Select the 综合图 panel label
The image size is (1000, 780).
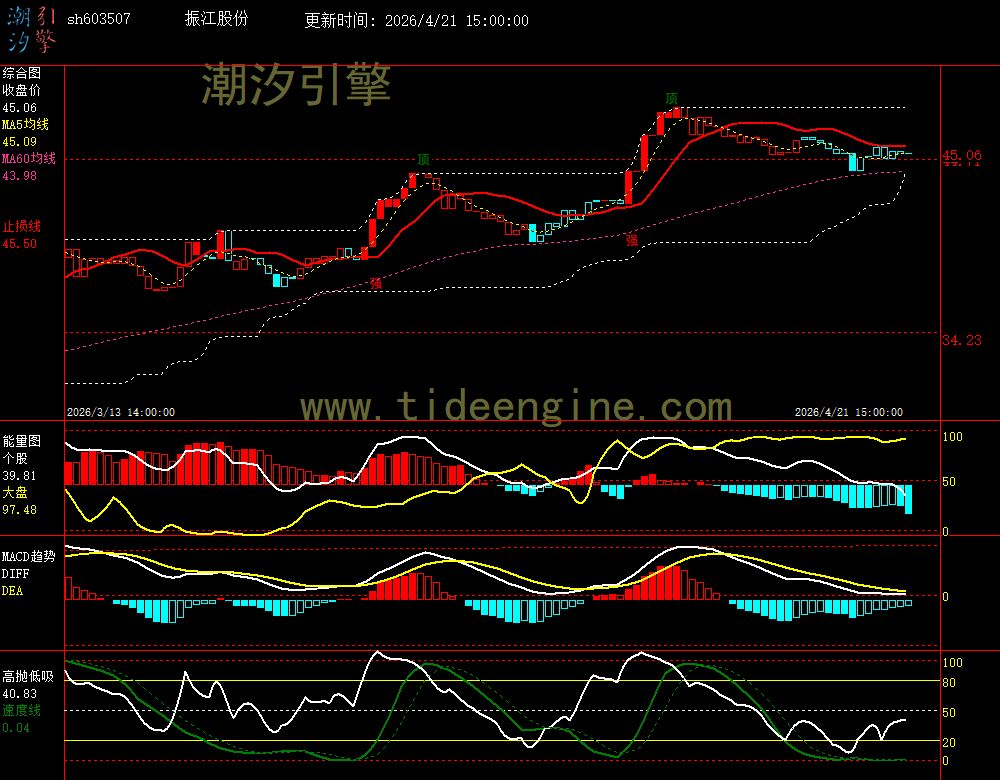(x=21, y=73)
